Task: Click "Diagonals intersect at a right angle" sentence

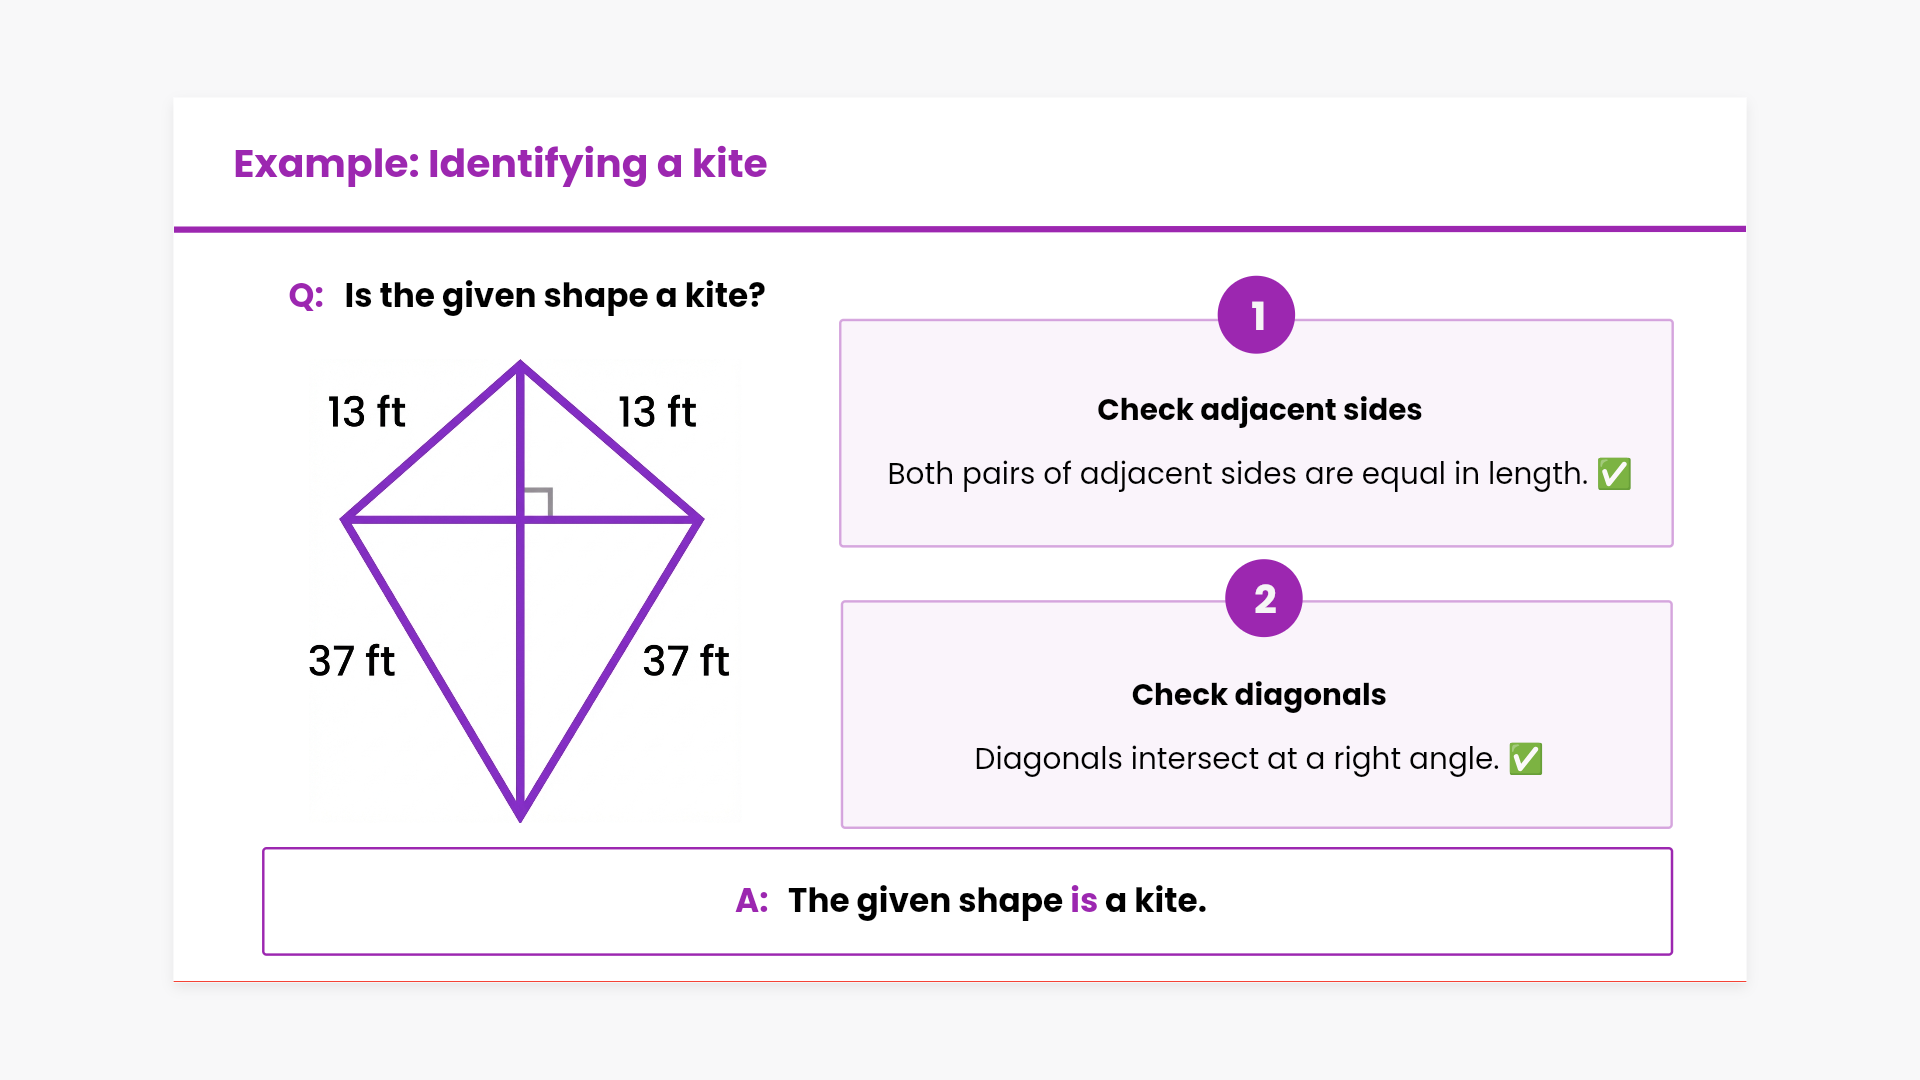Action: [1236, 759]
